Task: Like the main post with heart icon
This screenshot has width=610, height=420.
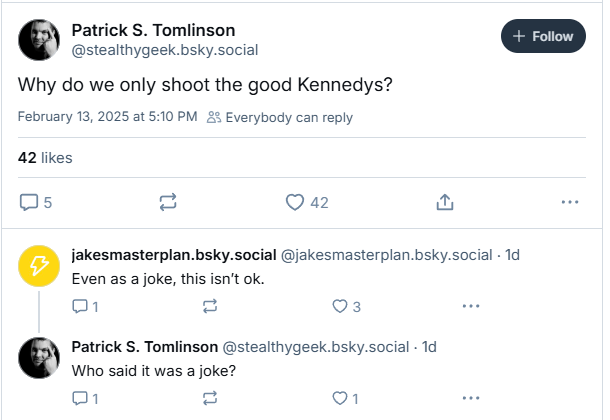Action: pos(307,202)
